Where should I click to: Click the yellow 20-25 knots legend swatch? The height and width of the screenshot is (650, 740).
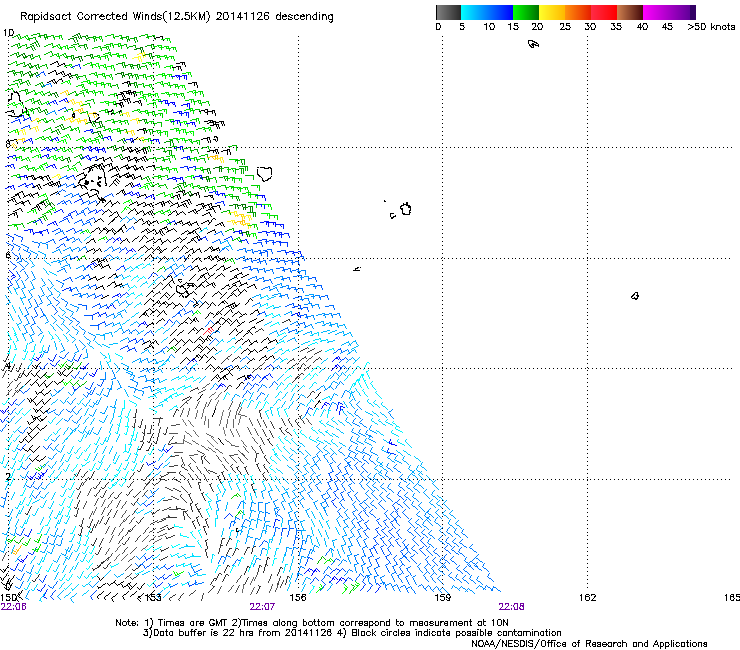click(x=552, y=12)
